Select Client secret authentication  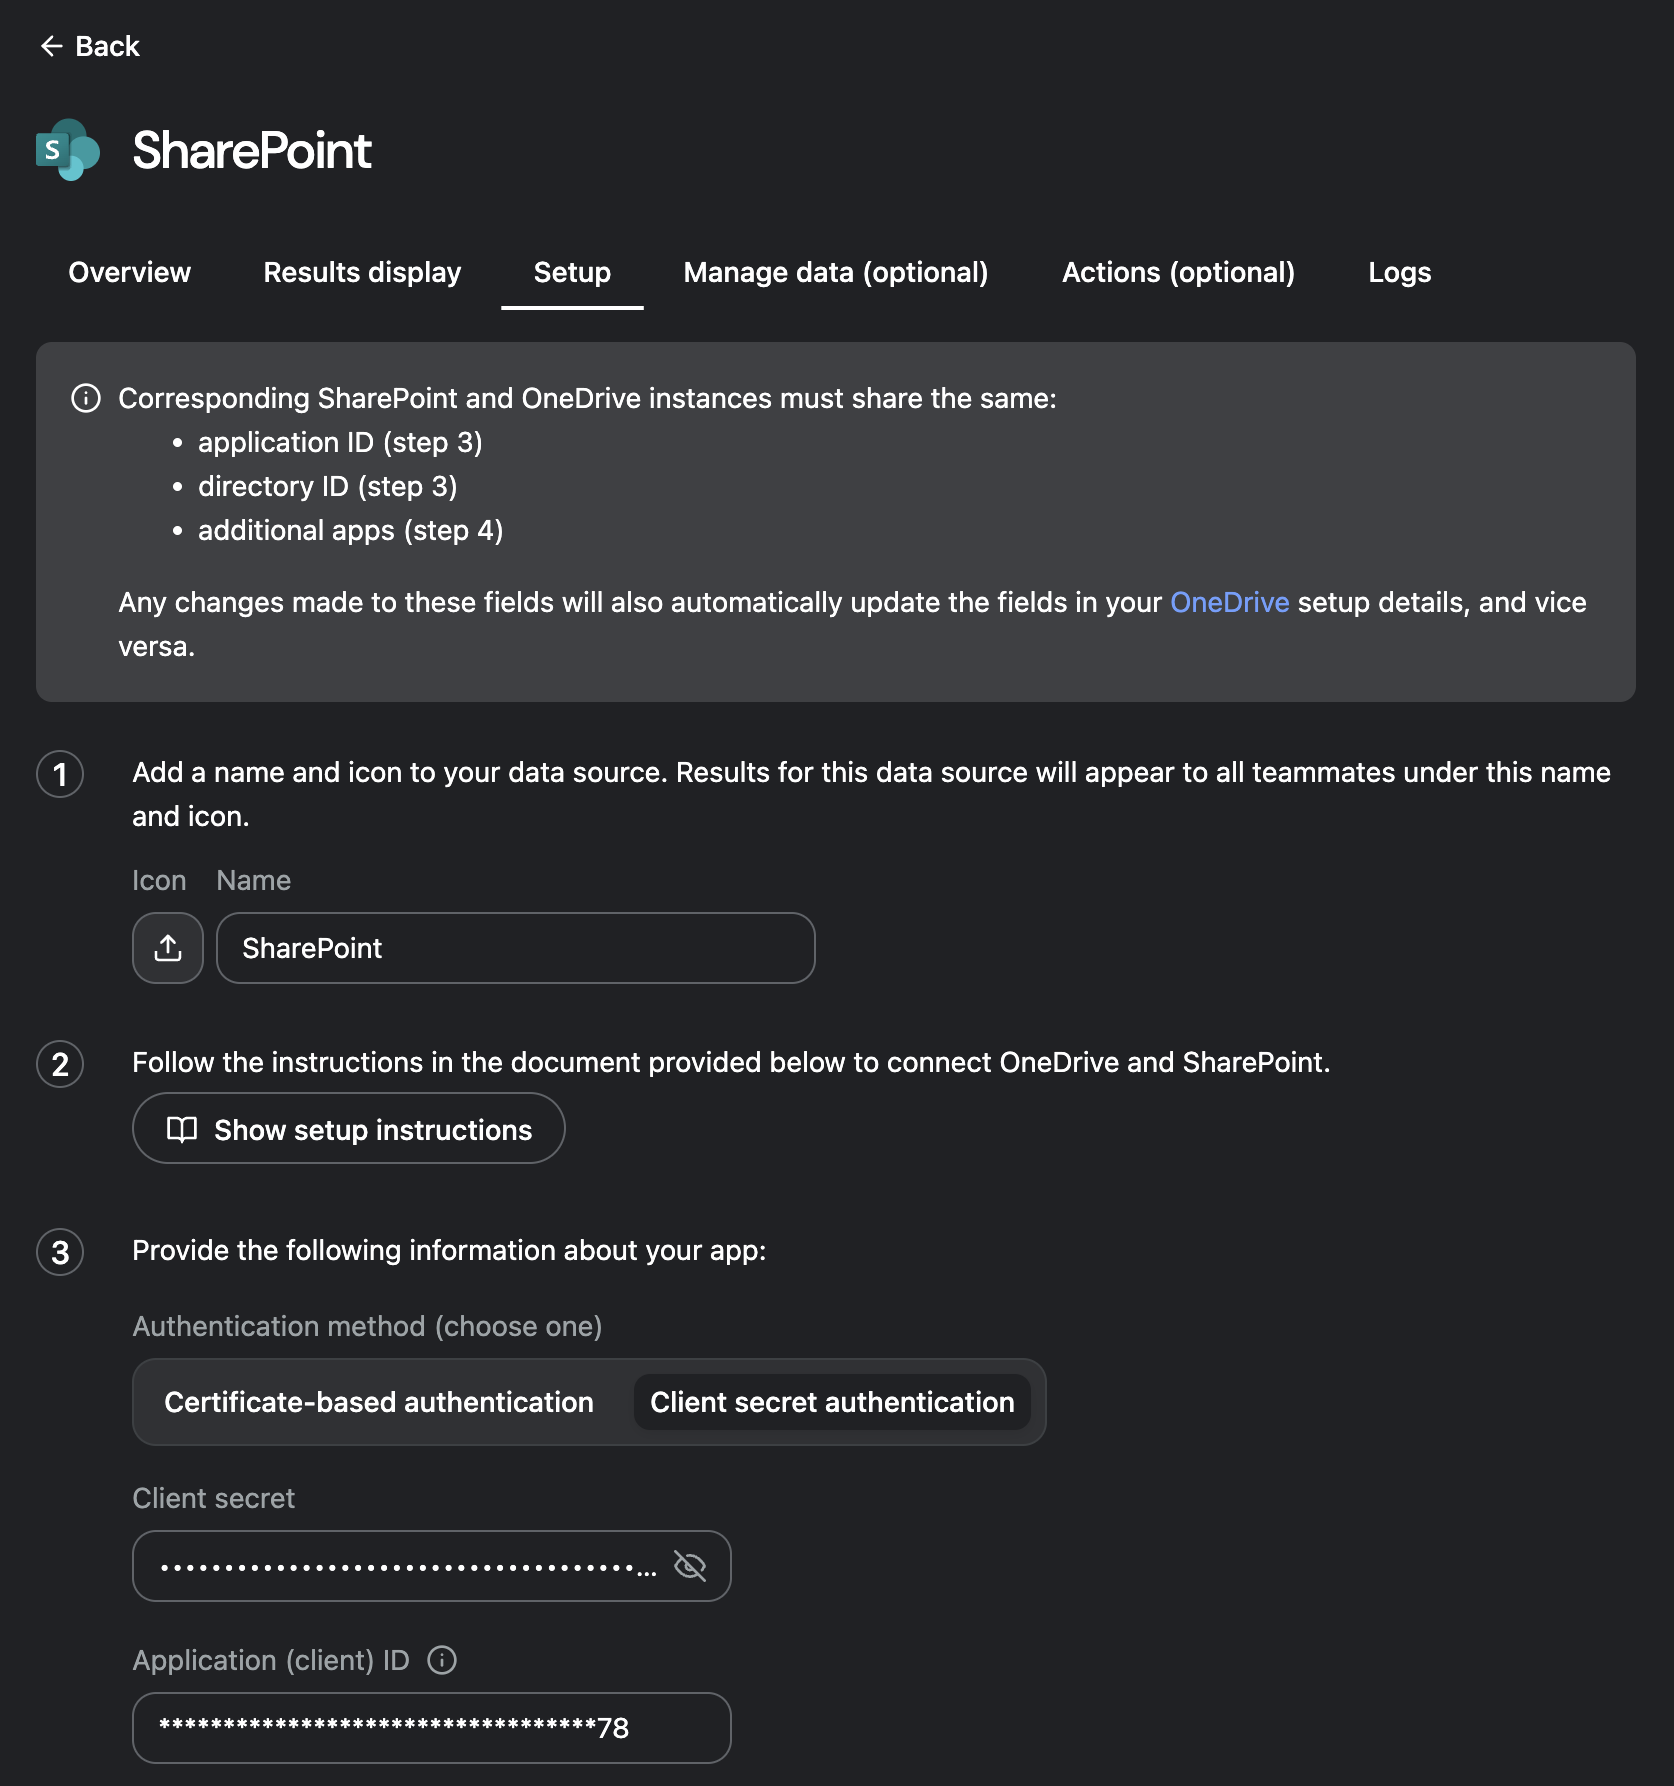(x=832, y=1402)
